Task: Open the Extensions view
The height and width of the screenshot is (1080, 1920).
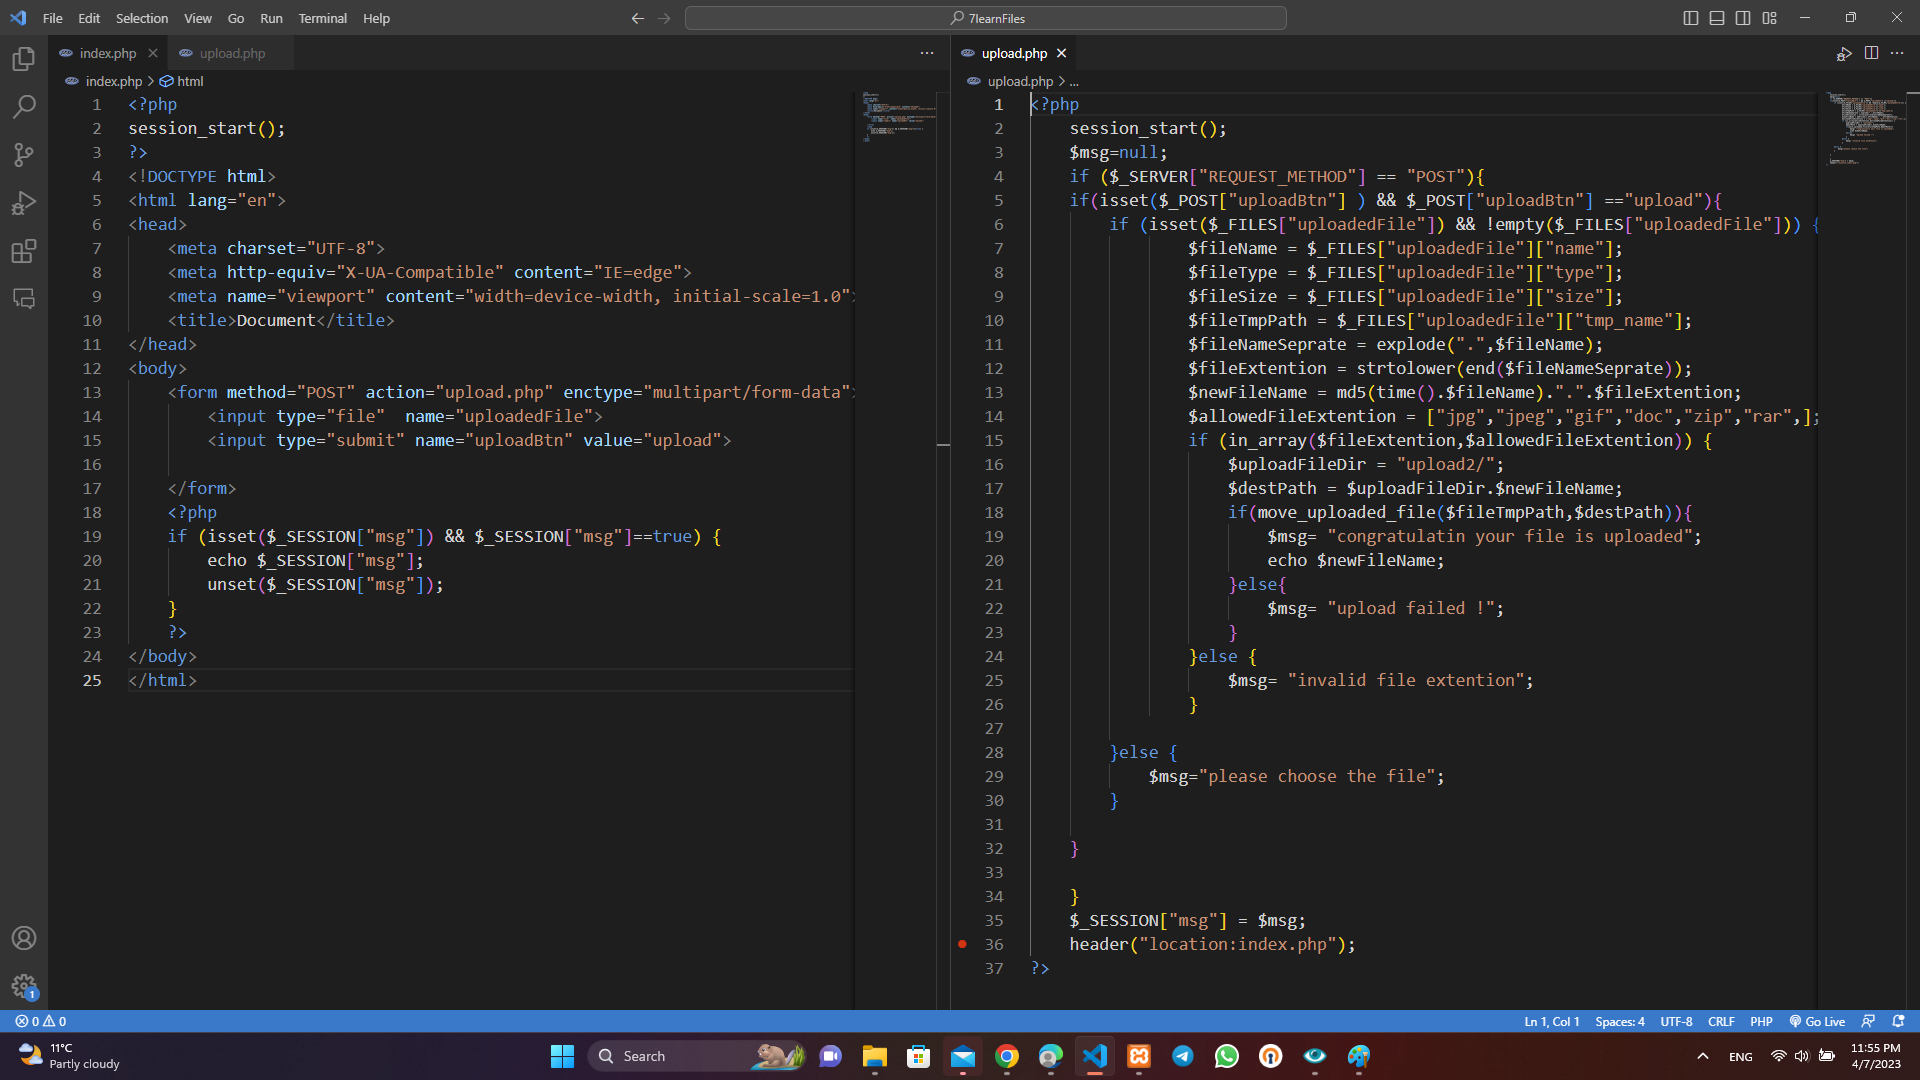Action: point(24,251)
